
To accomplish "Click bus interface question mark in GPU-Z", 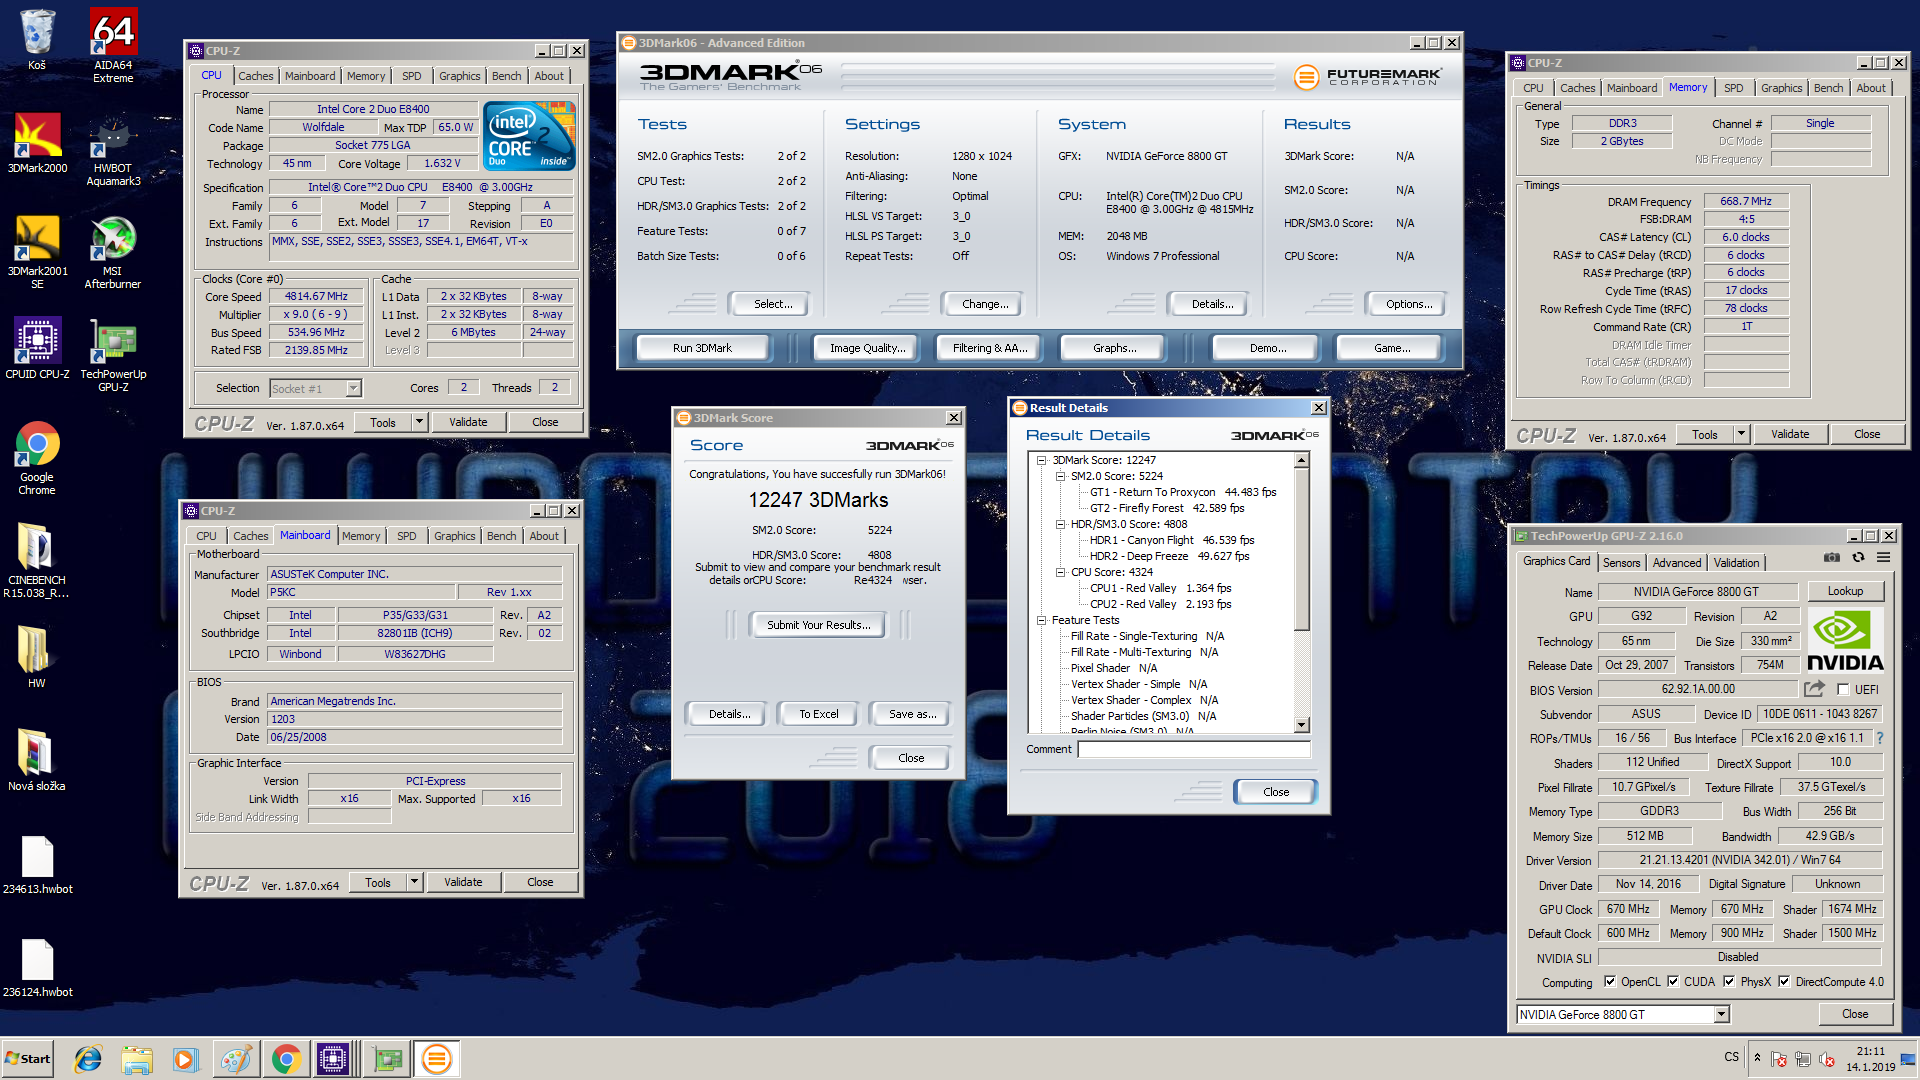I will pos(1879,738).
